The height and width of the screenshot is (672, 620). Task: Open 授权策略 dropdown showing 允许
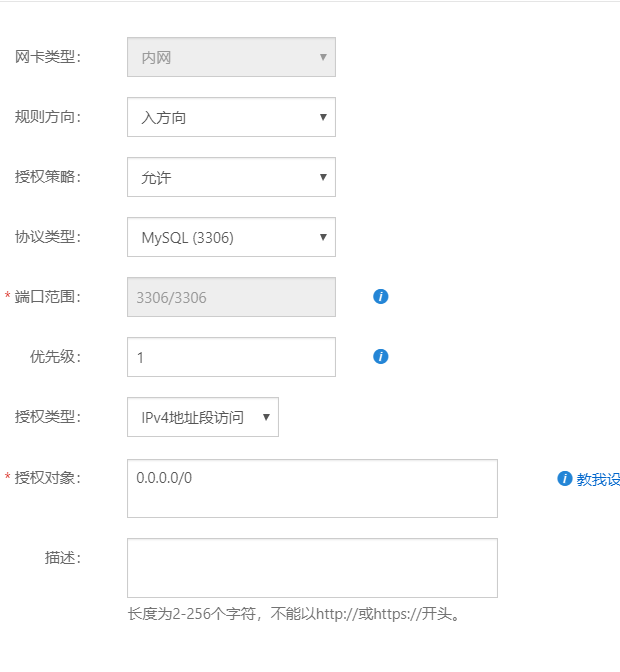231,177
